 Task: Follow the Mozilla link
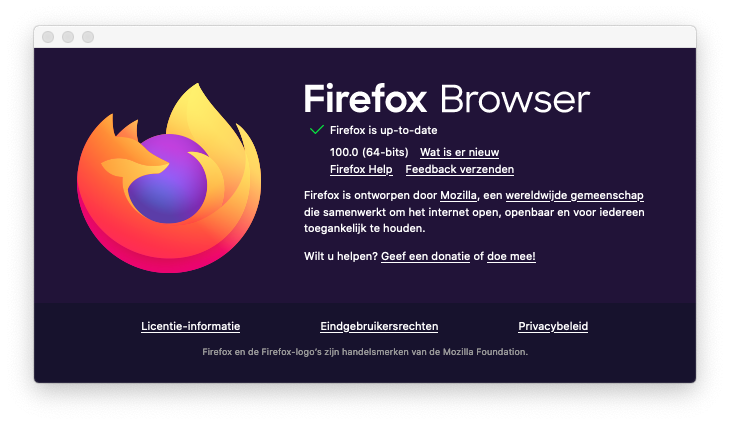point(459,196)
